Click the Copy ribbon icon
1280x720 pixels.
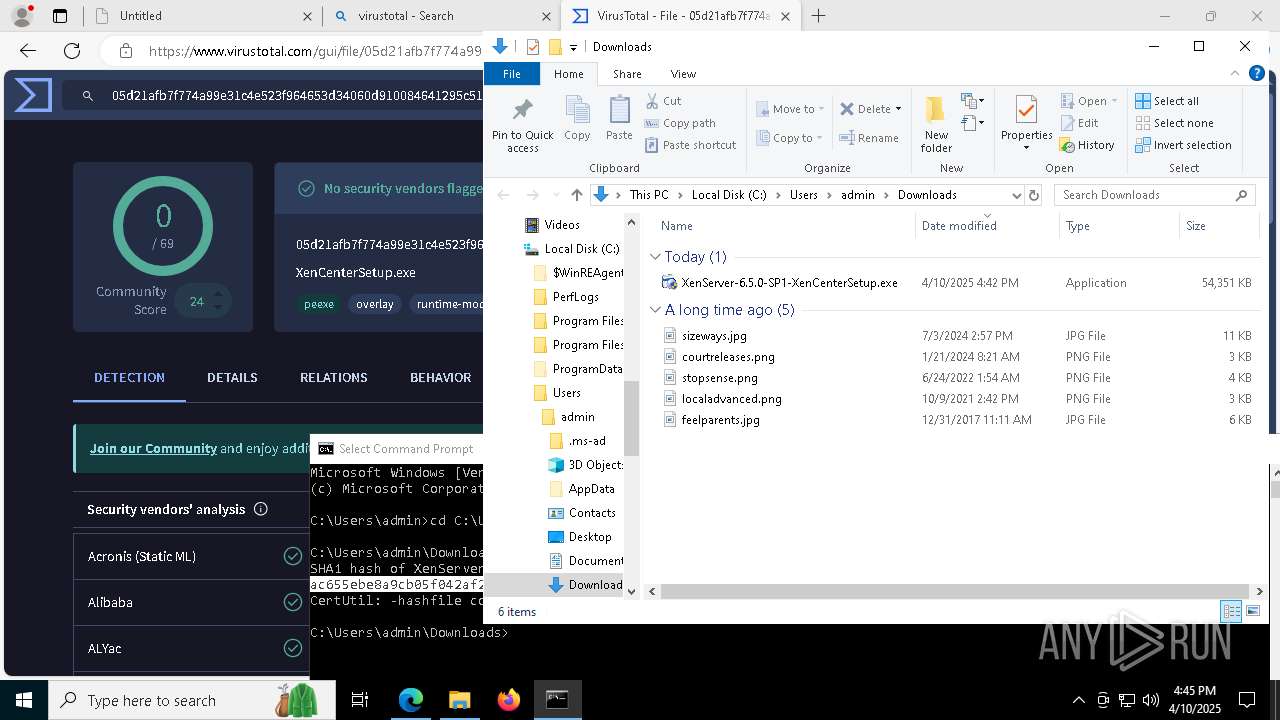[x=577, y=118]
